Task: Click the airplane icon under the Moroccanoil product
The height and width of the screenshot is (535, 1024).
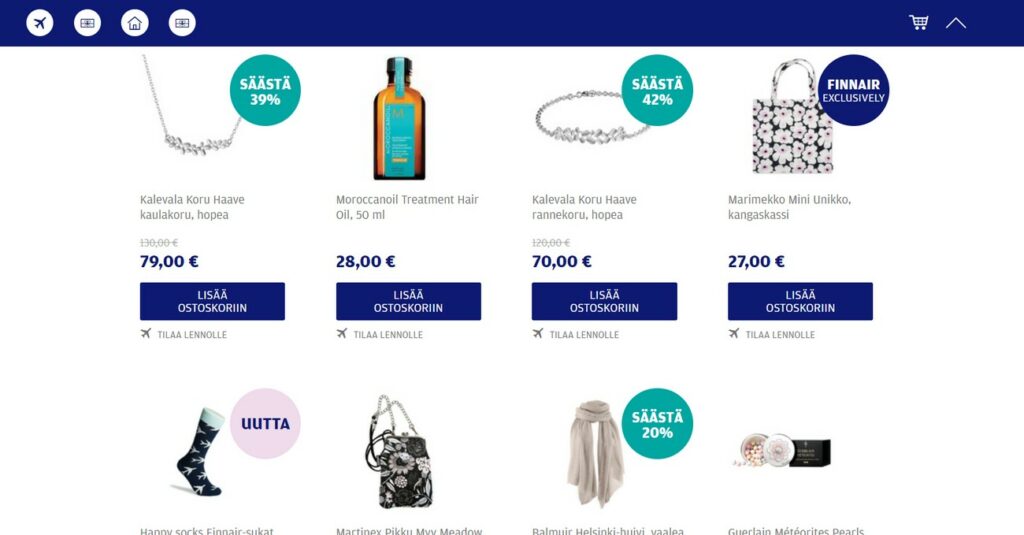Action: tap(342, 334)
